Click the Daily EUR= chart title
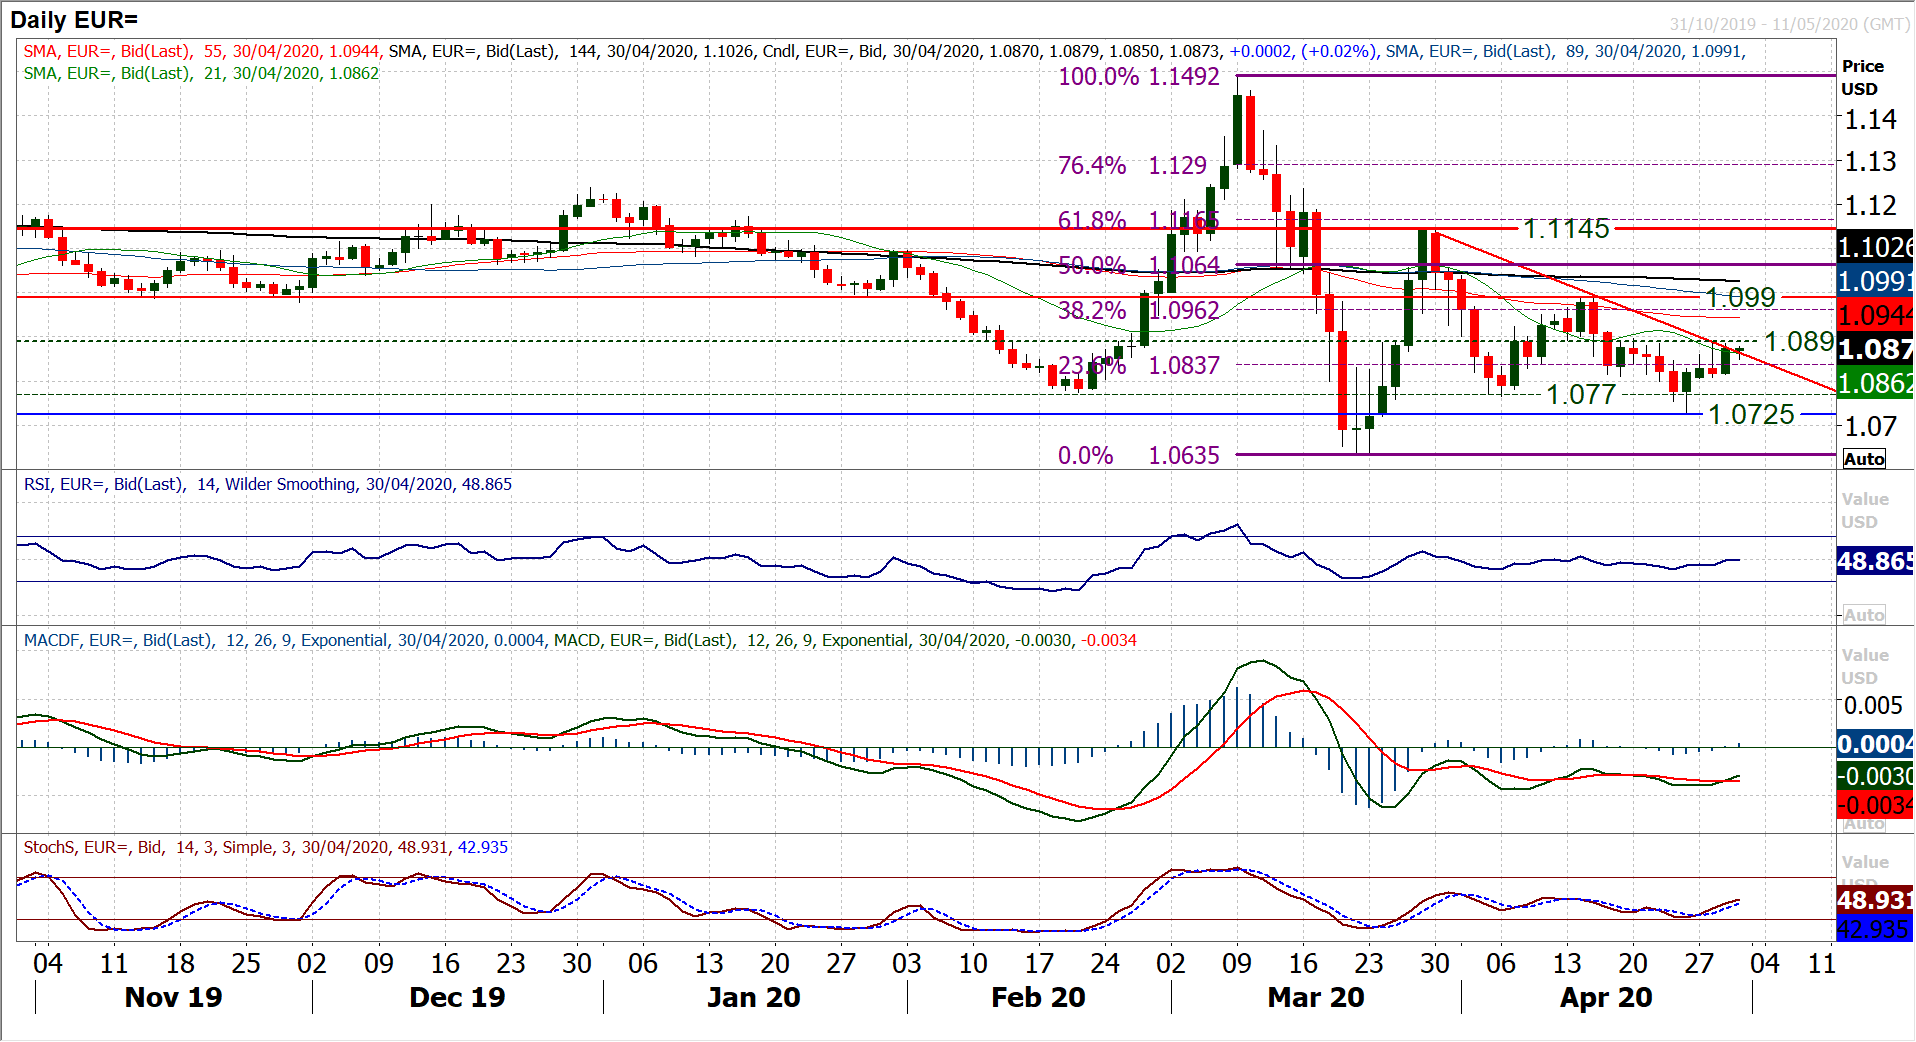Screen dimensions: 1916x1042 (74, 19)
